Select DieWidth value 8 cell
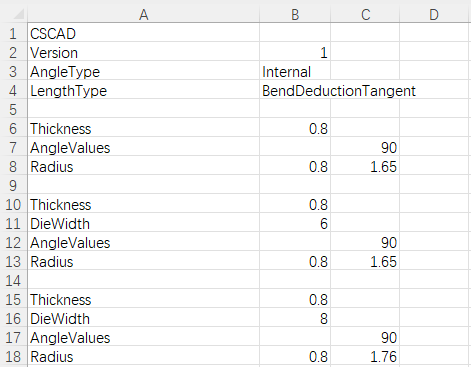 click(295, 319)
